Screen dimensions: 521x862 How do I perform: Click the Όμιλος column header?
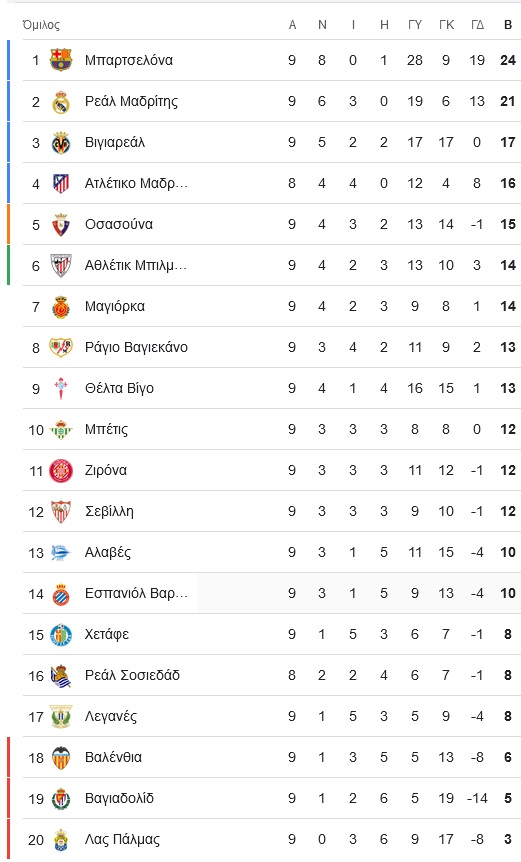(41, 25)
